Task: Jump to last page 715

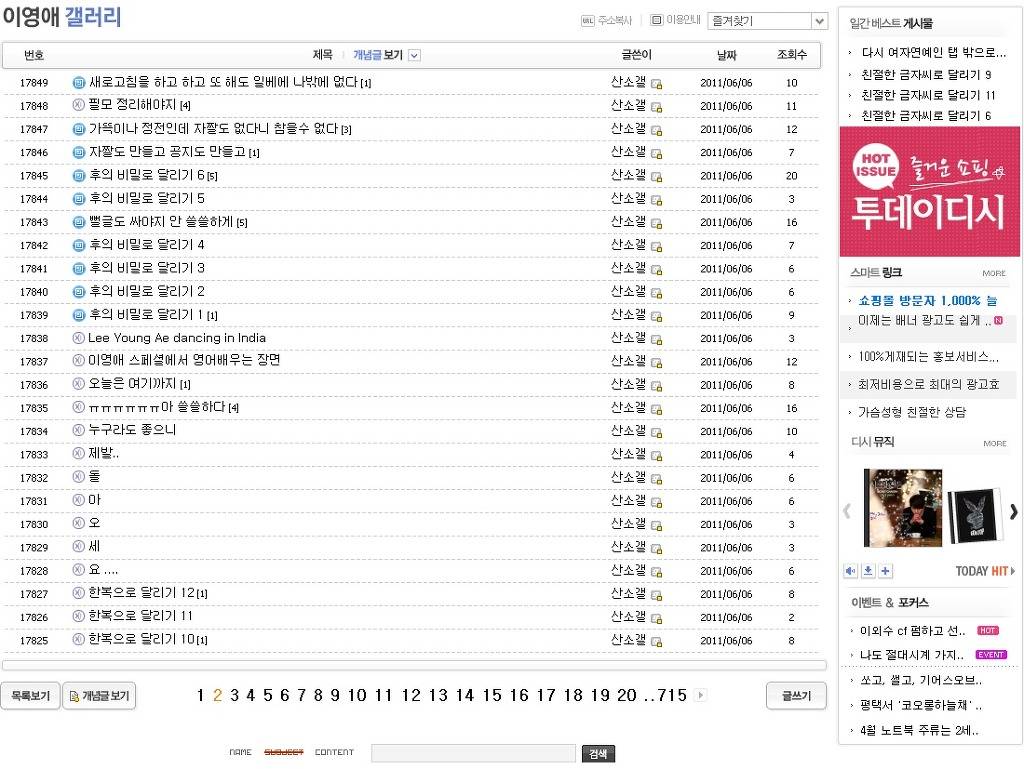Action: pyautogui.click(x=672, y=696)
